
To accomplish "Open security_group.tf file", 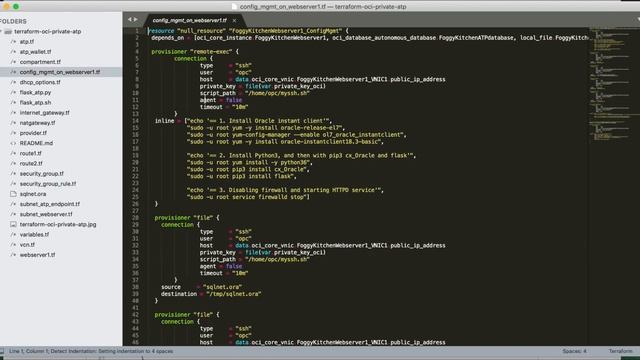I will click(x=42, y=174).
